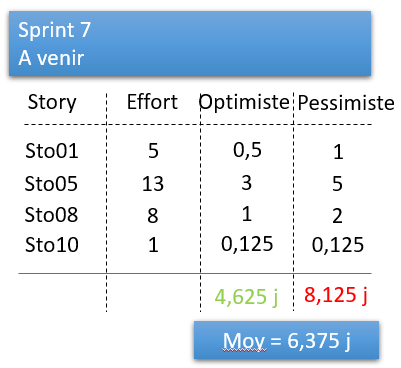This screenshot has height=368, width=401.
Task: Click the green total 4,625 j
Action: [x=246, y=297]
